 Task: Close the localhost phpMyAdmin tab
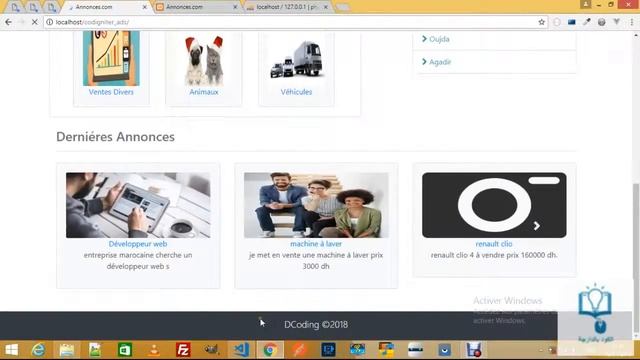tap(326, 7)
